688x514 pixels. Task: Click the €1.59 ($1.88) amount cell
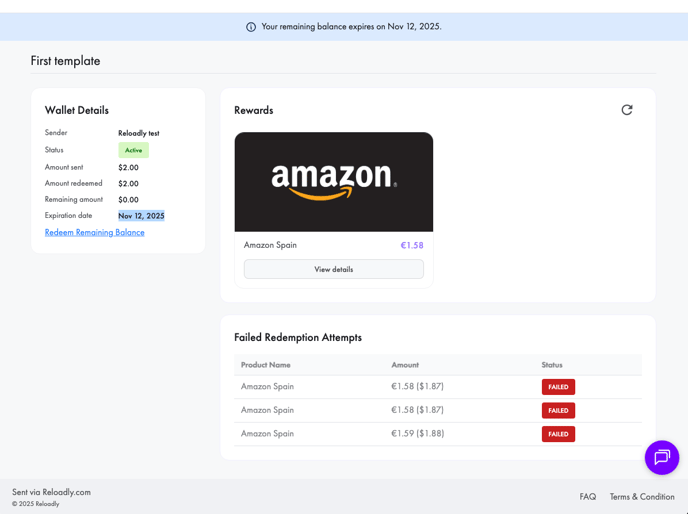[417, 433]
